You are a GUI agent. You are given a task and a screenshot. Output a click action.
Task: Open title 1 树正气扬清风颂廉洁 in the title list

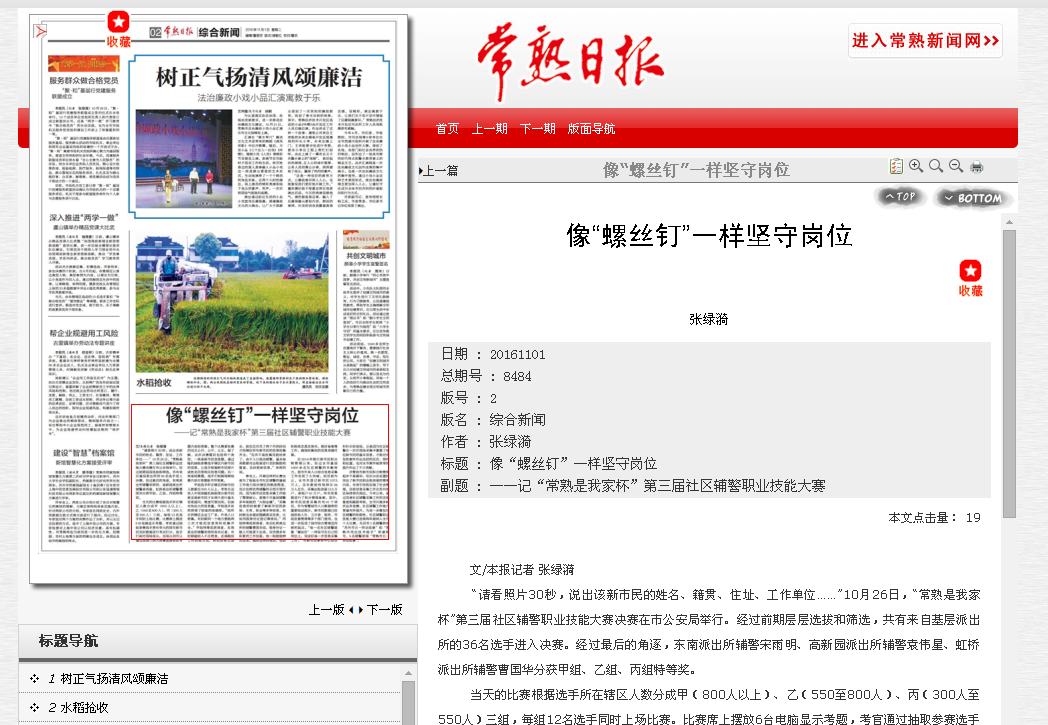[108, 678]
